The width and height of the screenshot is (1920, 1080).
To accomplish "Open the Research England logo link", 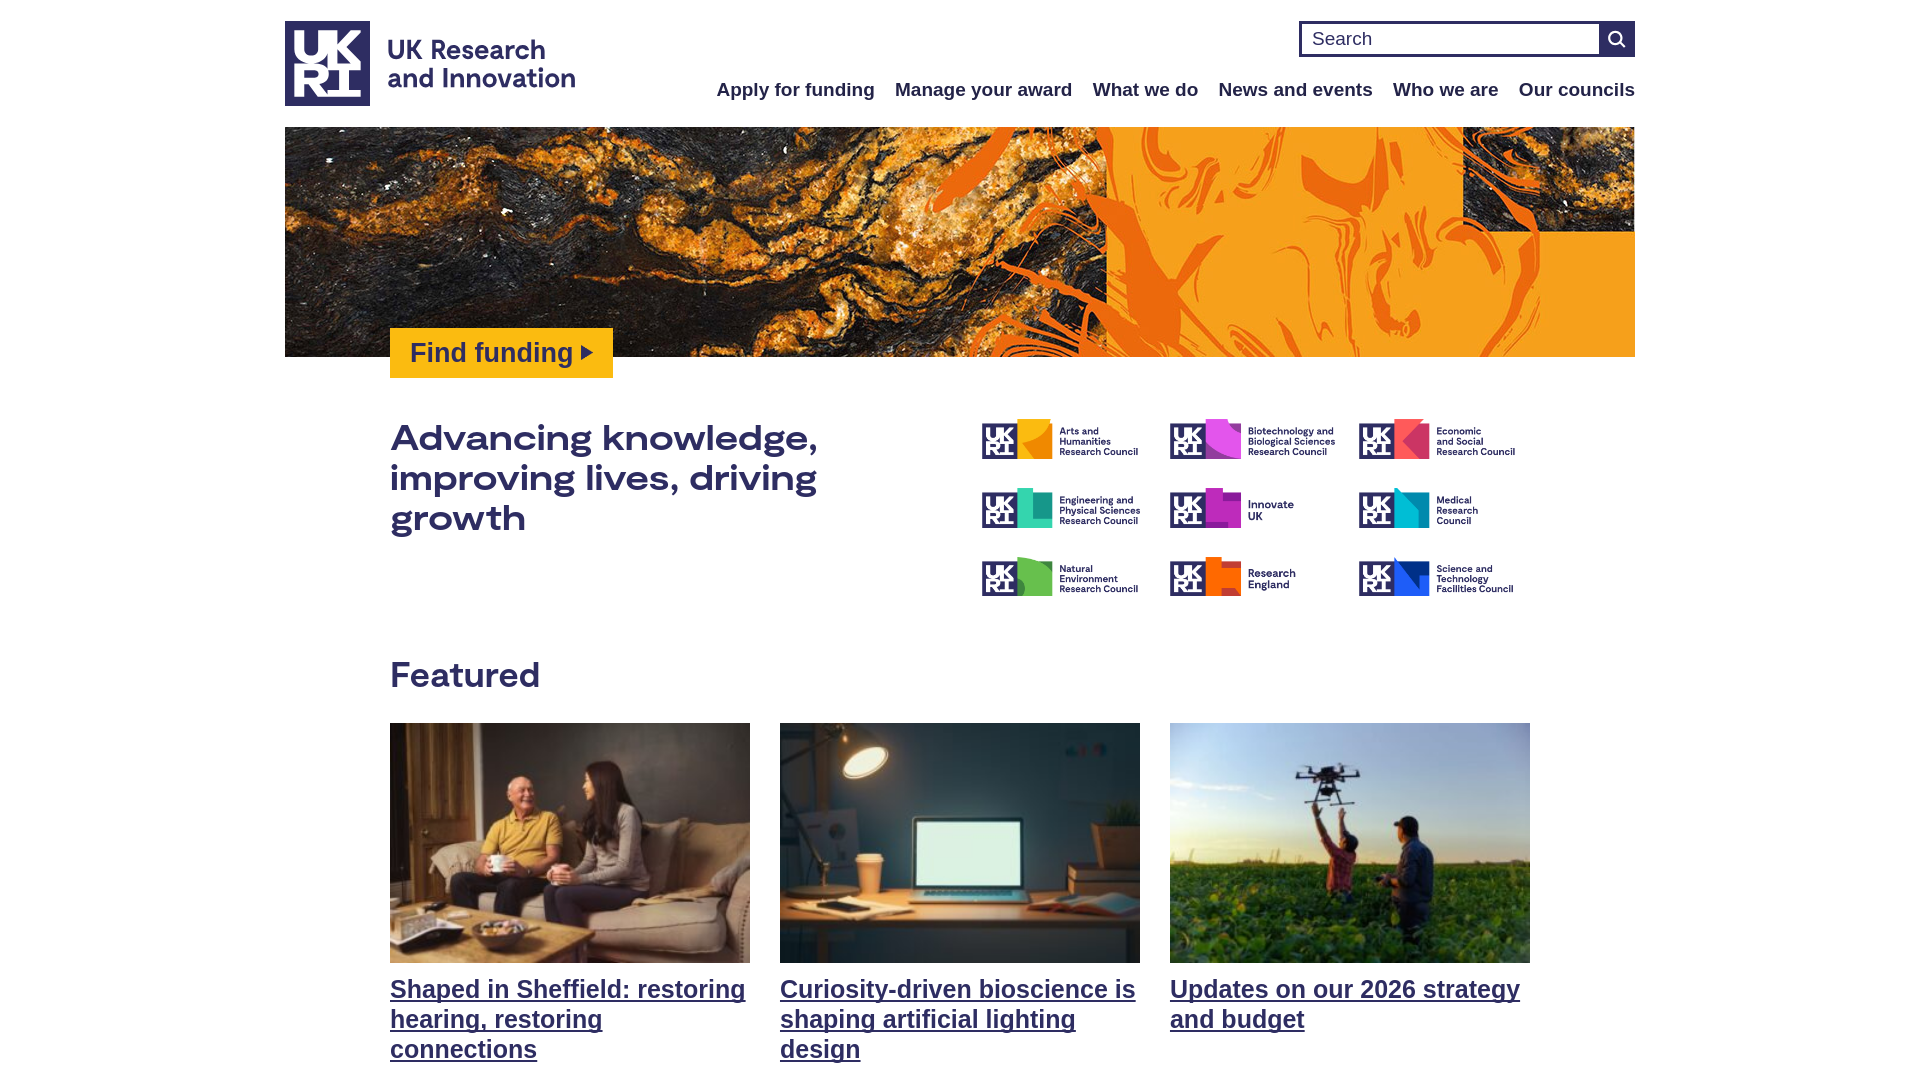I will click(1233, 577).
